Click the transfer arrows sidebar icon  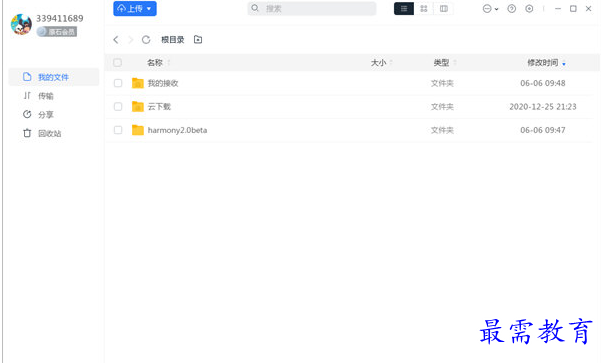27,95
